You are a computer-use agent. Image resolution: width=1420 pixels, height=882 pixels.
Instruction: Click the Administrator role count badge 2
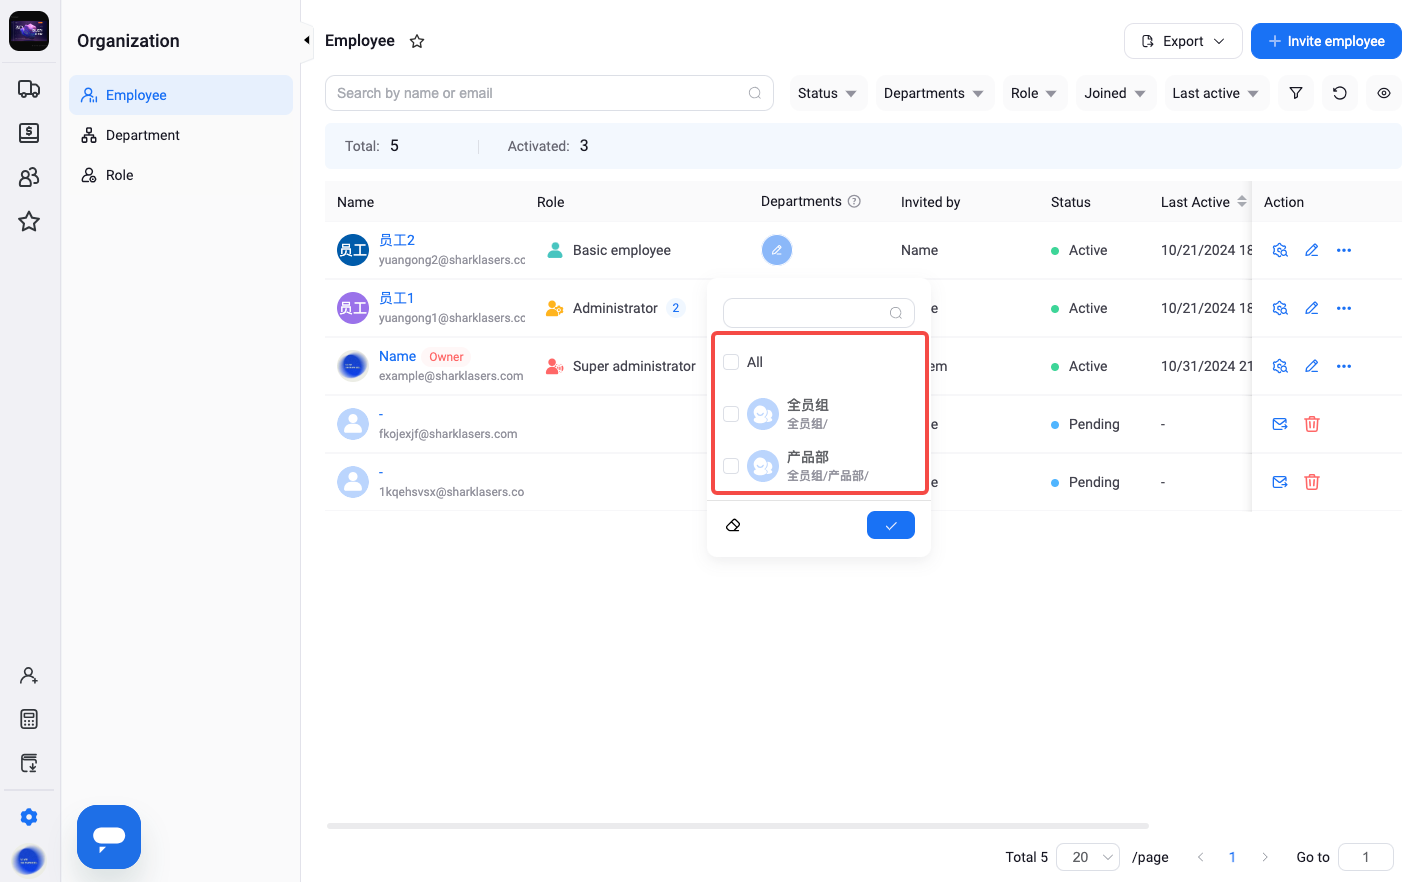[x=676, y=308]
